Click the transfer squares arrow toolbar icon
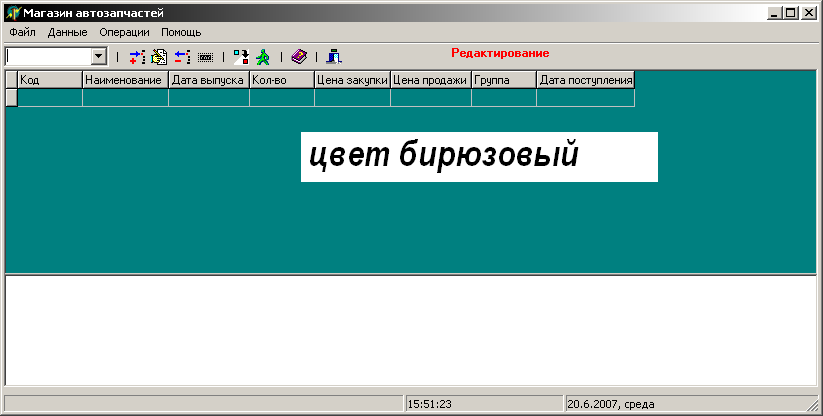This screenshot has width=823, height=416. 241,57
